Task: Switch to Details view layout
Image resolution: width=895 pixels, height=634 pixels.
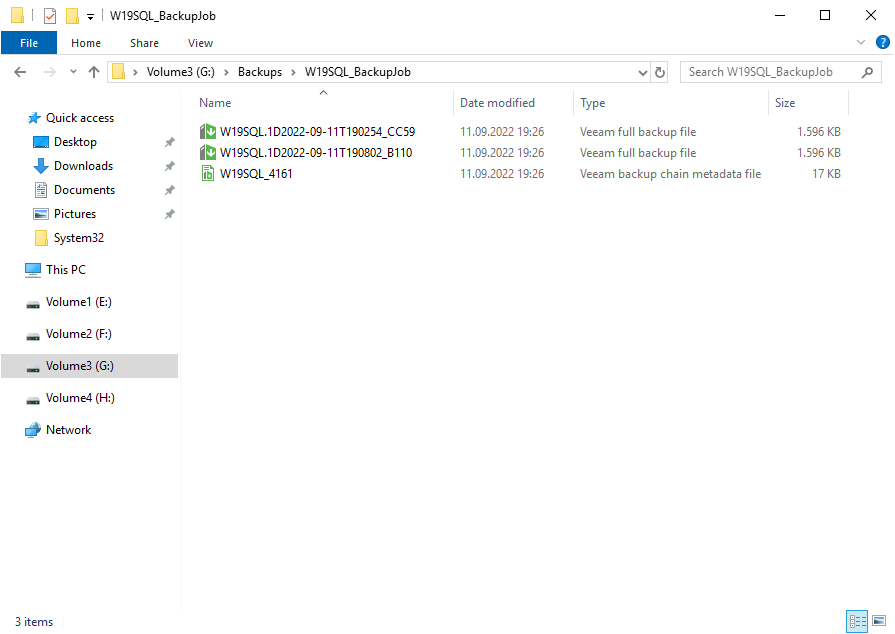Action: (857, 621)
